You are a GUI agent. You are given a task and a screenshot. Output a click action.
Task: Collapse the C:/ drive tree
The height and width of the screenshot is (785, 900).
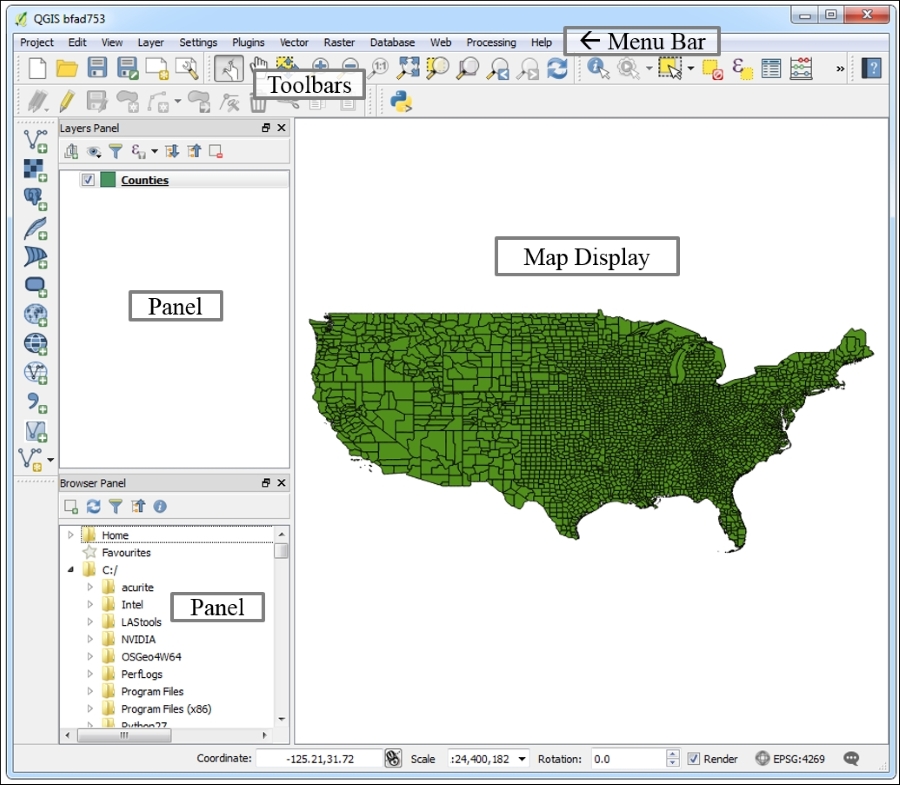[71, 570]
